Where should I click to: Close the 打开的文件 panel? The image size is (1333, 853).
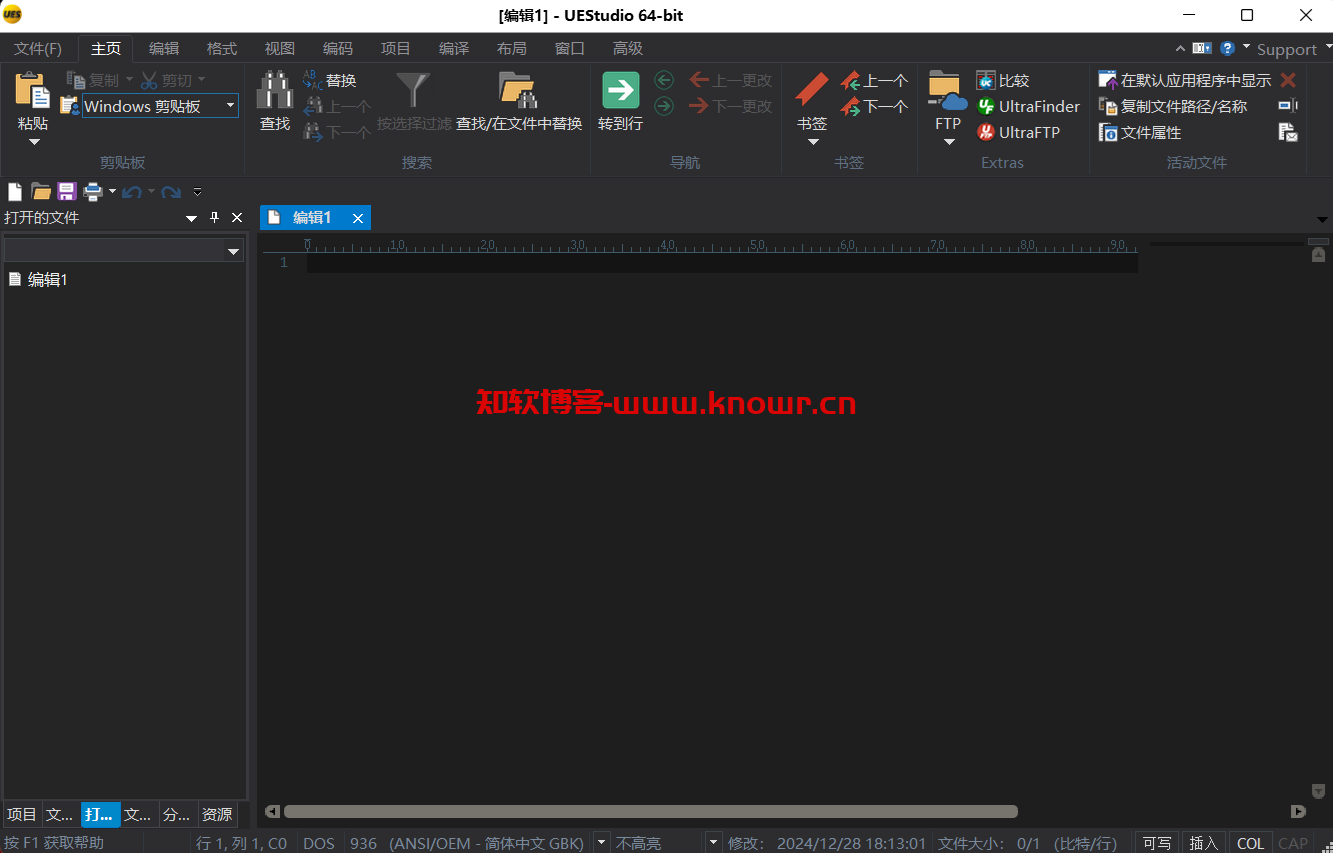click(x=237, y=218)
